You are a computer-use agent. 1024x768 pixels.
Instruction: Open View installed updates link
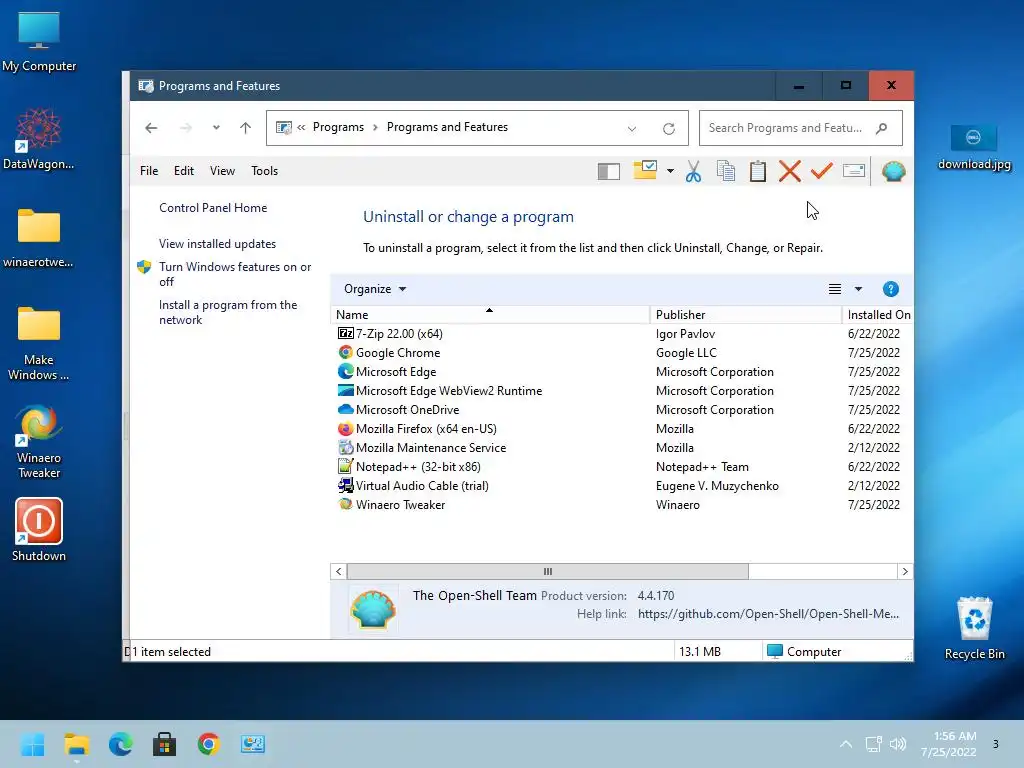(x=217, y=244)
